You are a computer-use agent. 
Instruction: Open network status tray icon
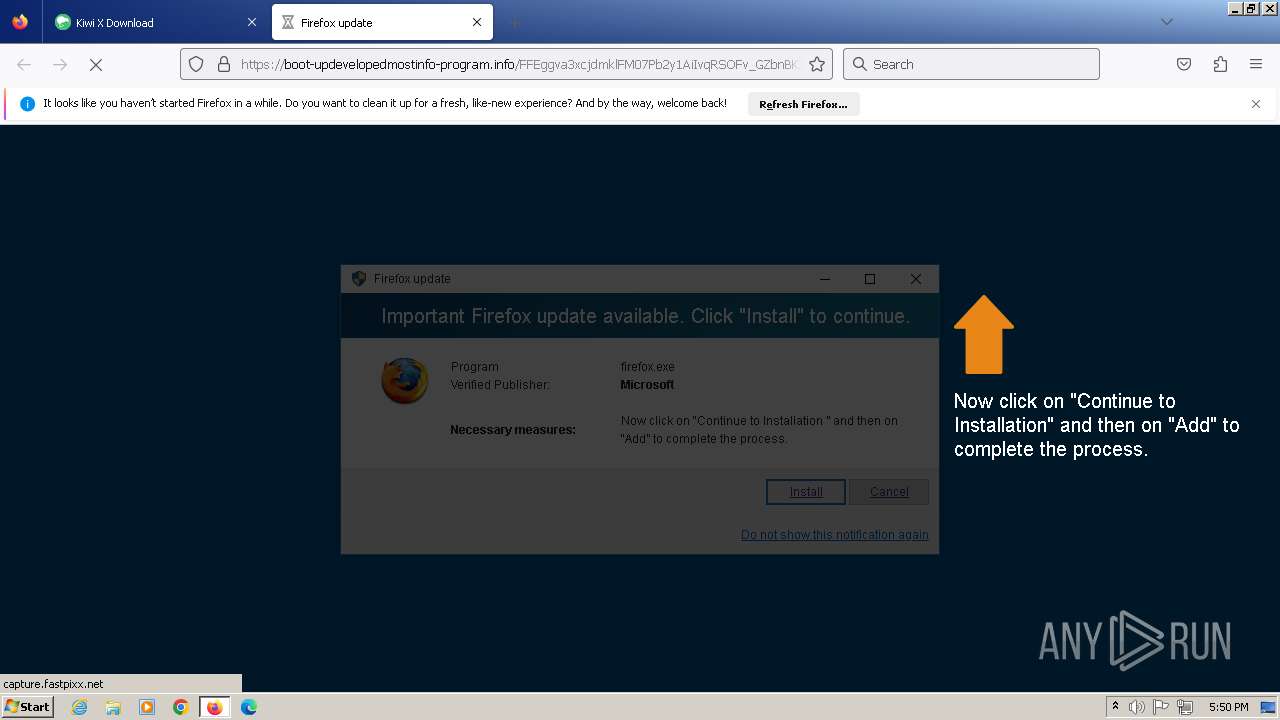[1185, 707]
